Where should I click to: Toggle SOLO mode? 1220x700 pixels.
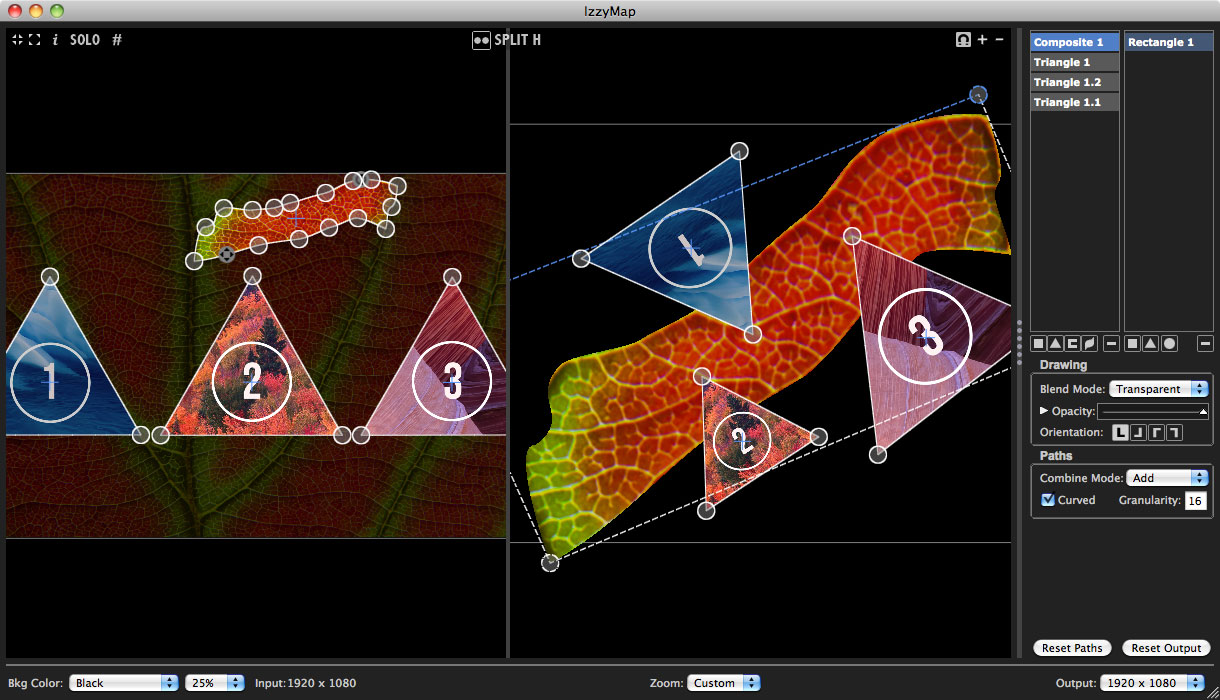(x=85, y=40)
